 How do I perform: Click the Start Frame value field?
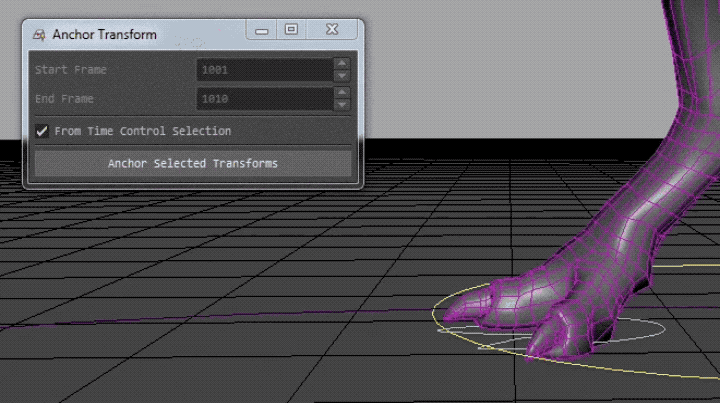pyautogui.click(x=264, y=70)
